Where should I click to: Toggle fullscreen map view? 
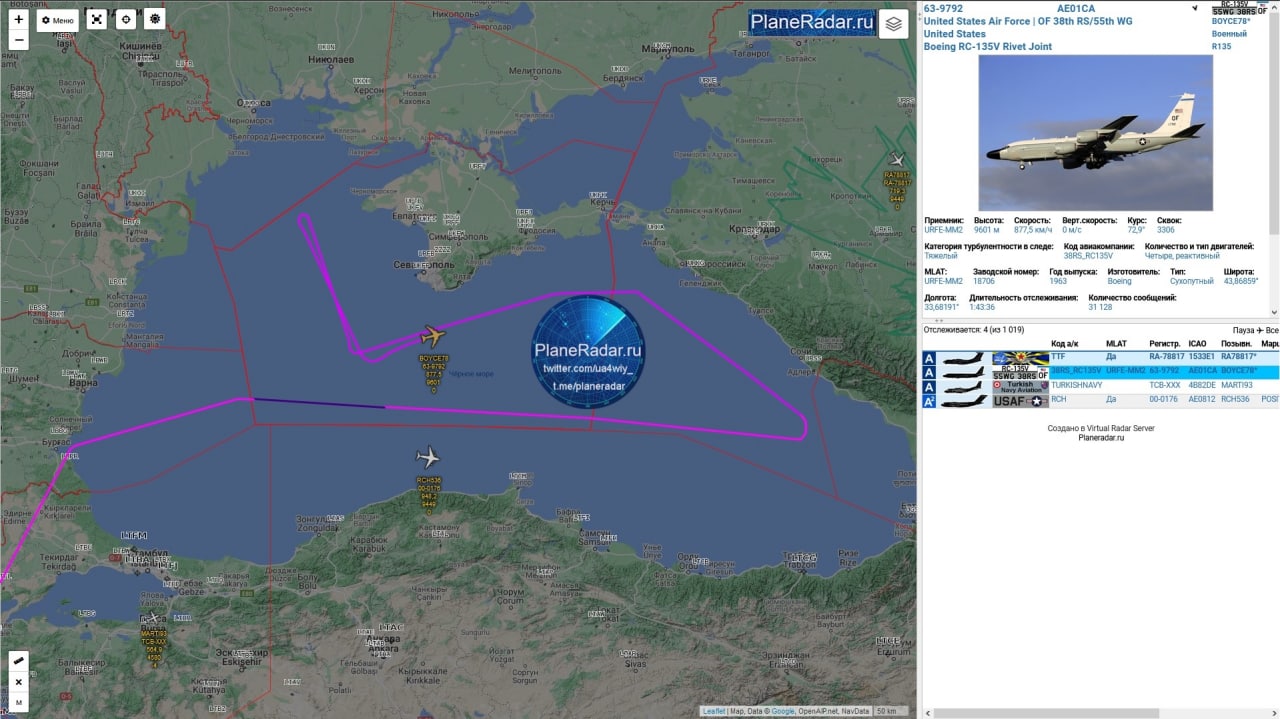(96, 19)
